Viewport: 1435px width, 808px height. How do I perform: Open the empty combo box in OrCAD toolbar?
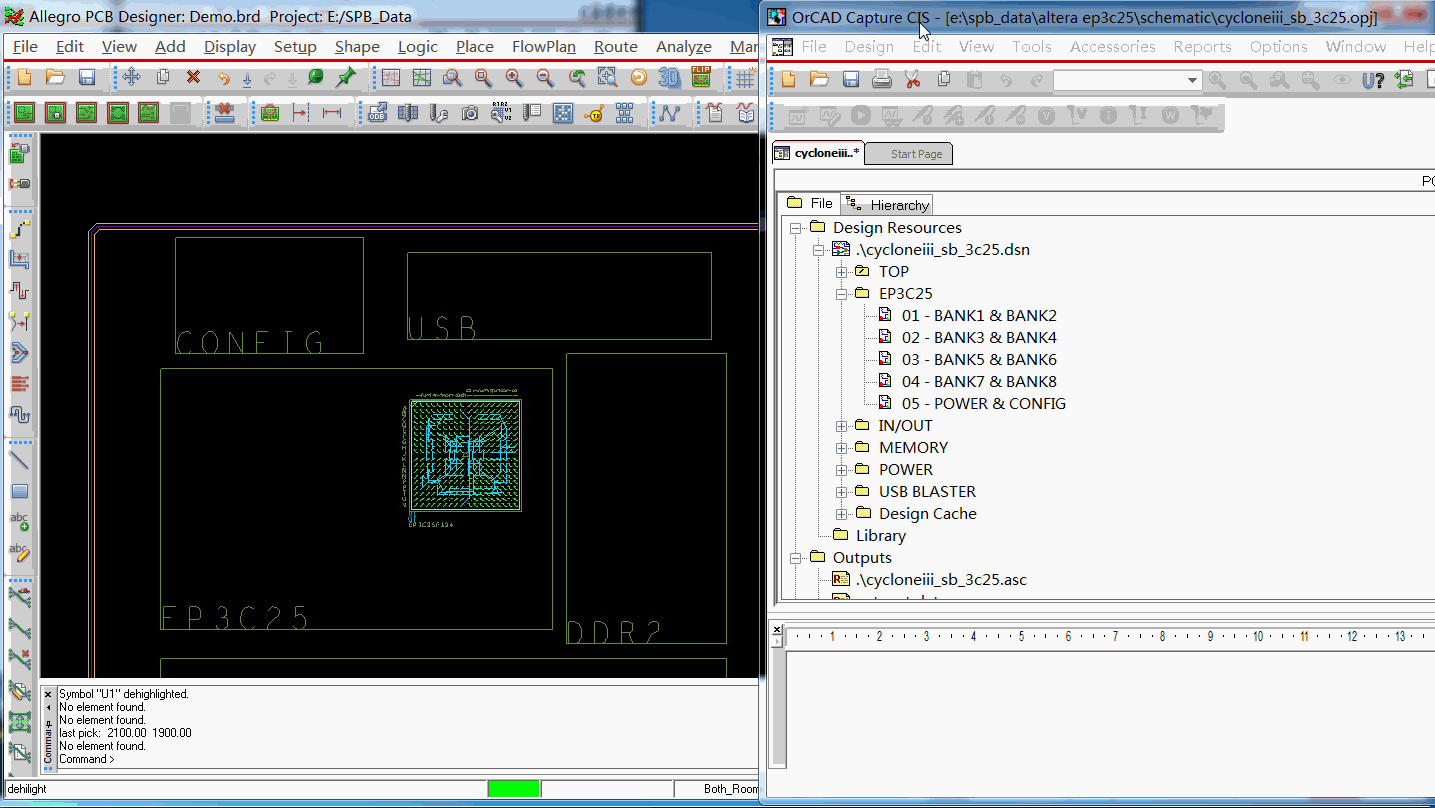1127,80
